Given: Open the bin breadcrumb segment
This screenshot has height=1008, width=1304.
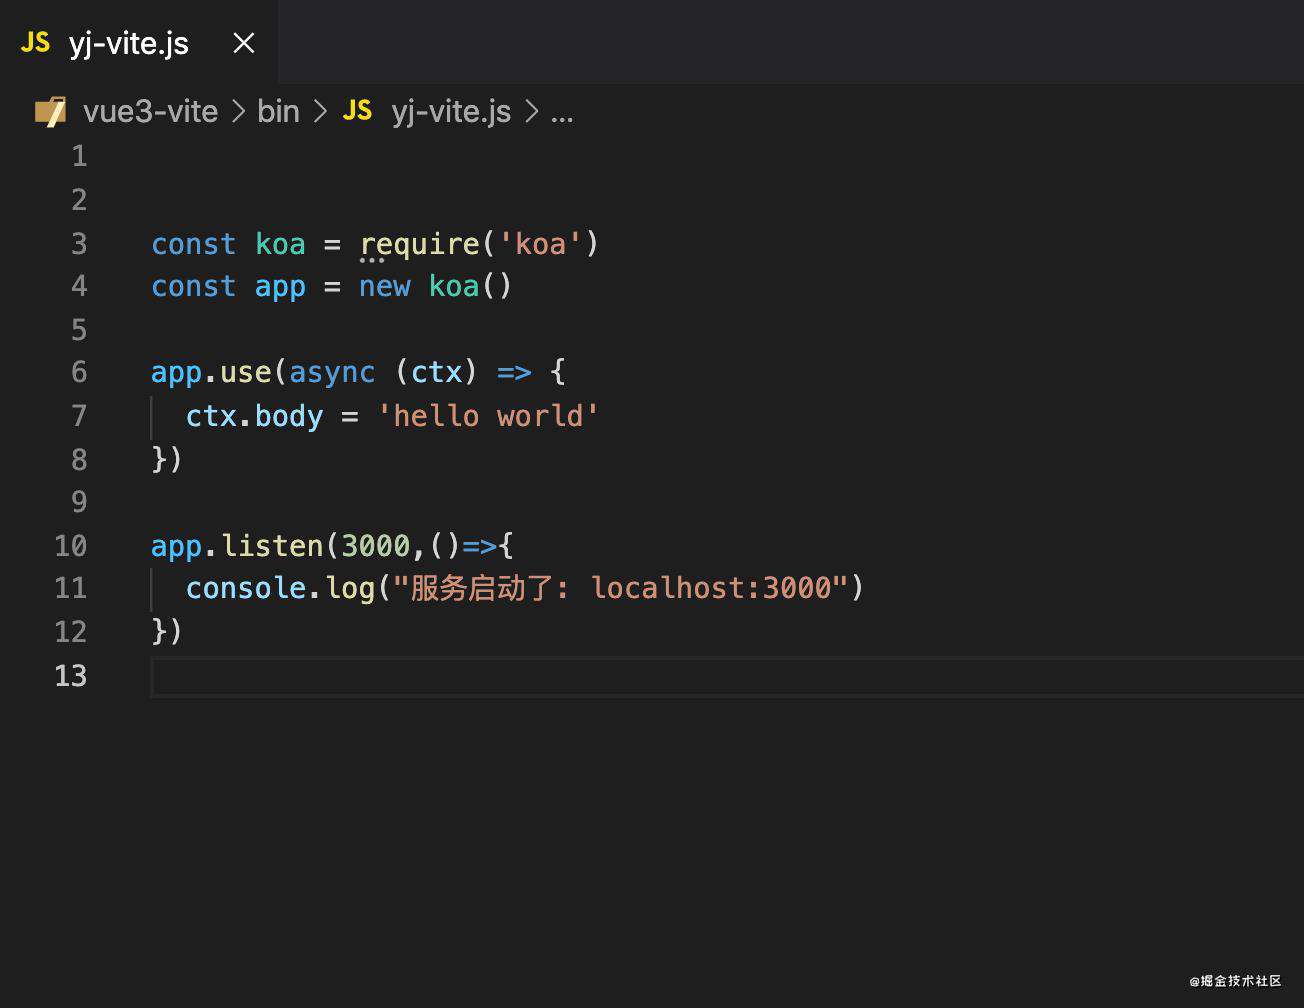Looking at the screenshot, I should (x=278, y=112).
